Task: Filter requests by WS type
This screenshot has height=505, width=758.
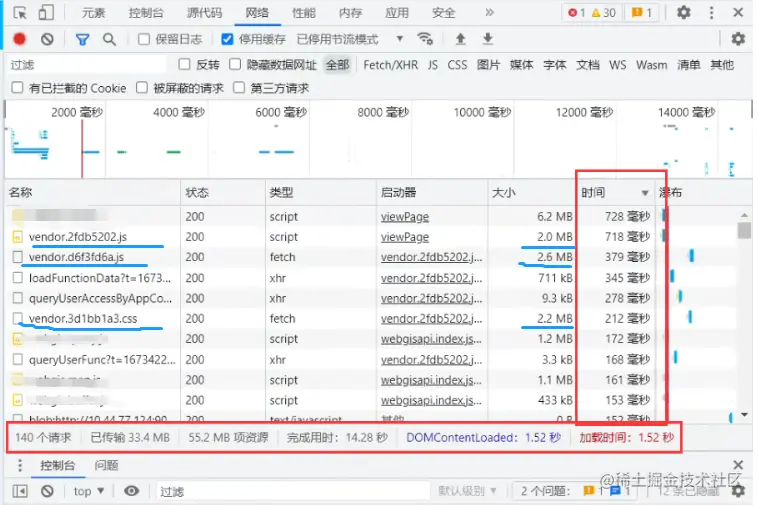Action: pos(617,65)
